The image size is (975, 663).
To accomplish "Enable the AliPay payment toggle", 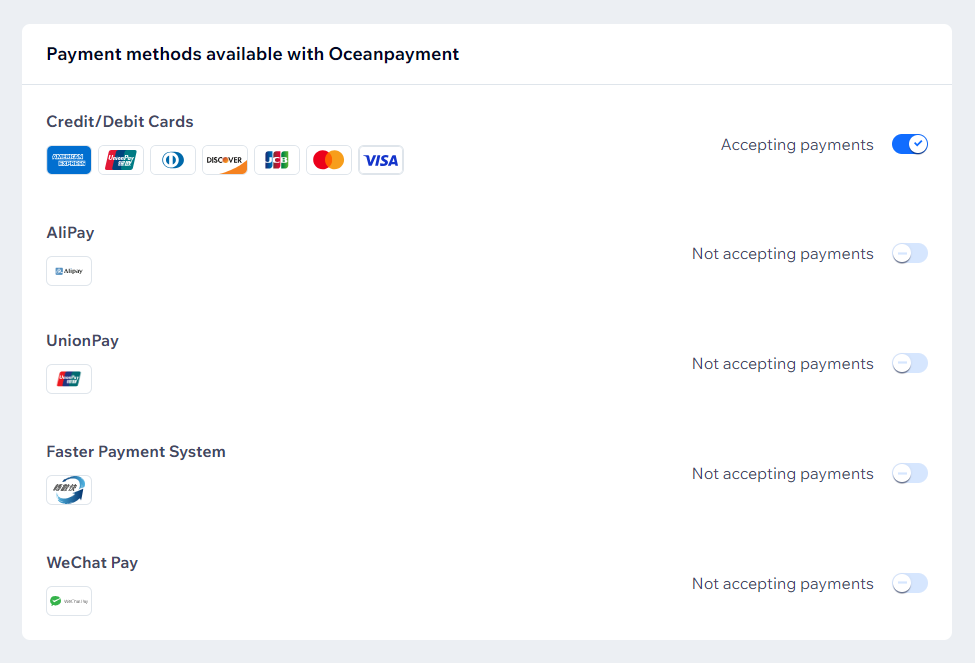I will pos(910,254).
